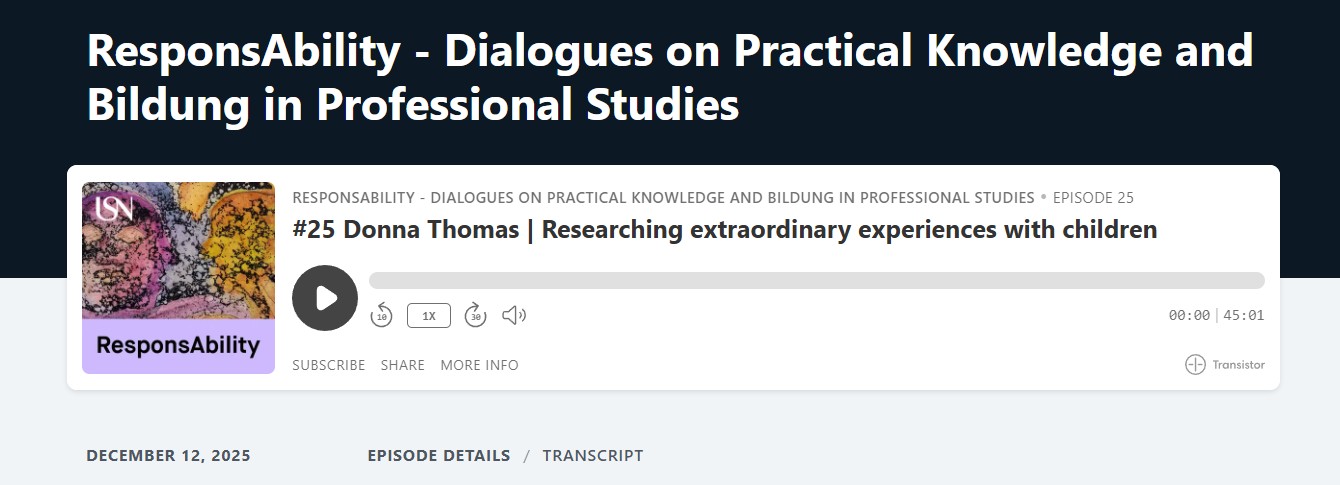Select the EPISODE DETAILS tab

tap(439, 455)
